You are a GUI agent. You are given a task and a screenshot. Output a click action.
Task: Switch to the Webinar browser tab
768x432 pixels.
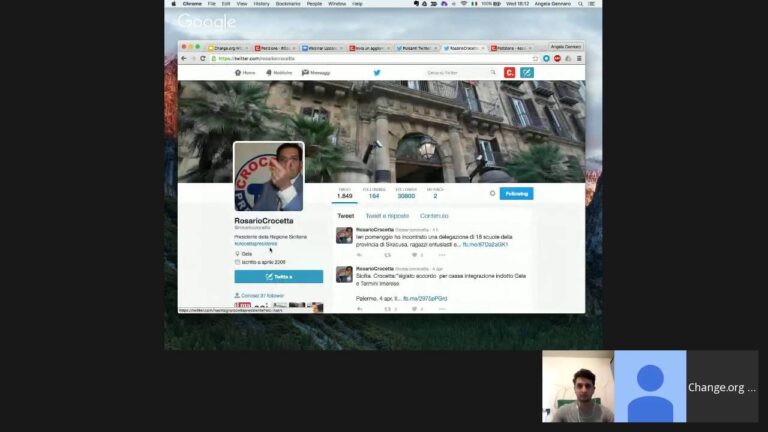click(321, 48)
